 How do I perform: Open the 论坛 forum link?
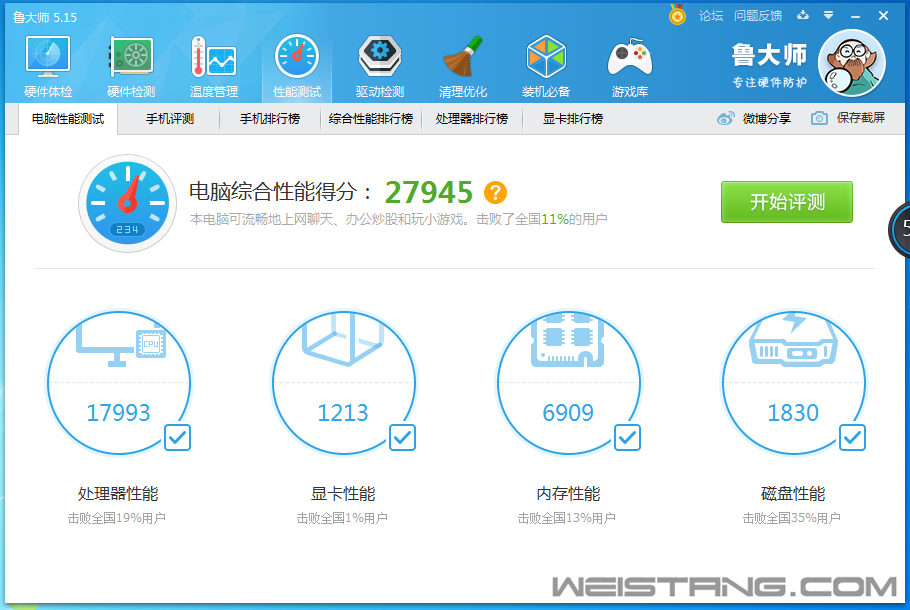click(711, 16)
